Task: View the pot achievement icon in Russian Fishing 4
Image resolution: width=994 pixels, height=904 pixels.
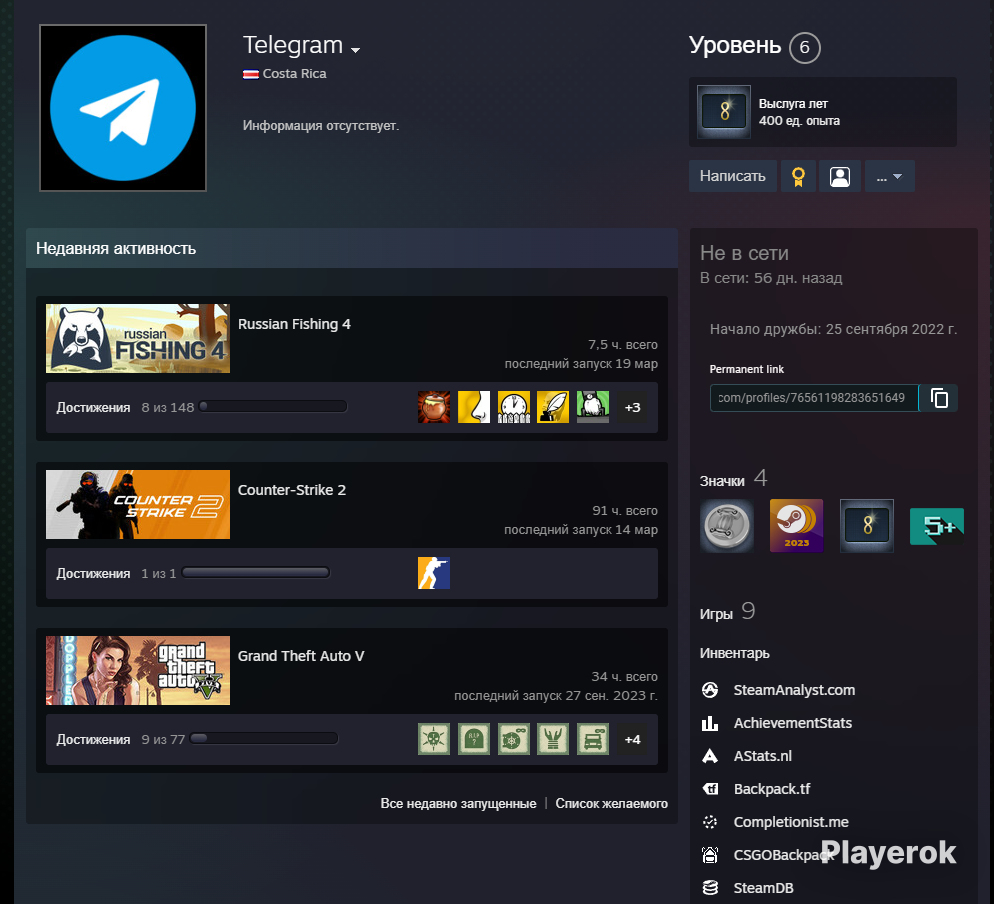Action: (434, 407)
